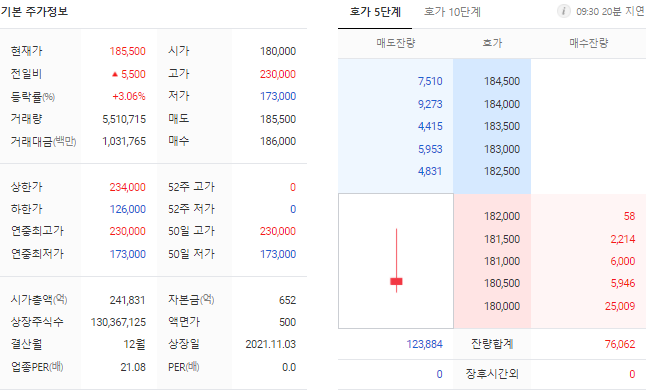The image size is (657, 392).
Task: Select the 181,500 bid price
Action: pos(502,239)
